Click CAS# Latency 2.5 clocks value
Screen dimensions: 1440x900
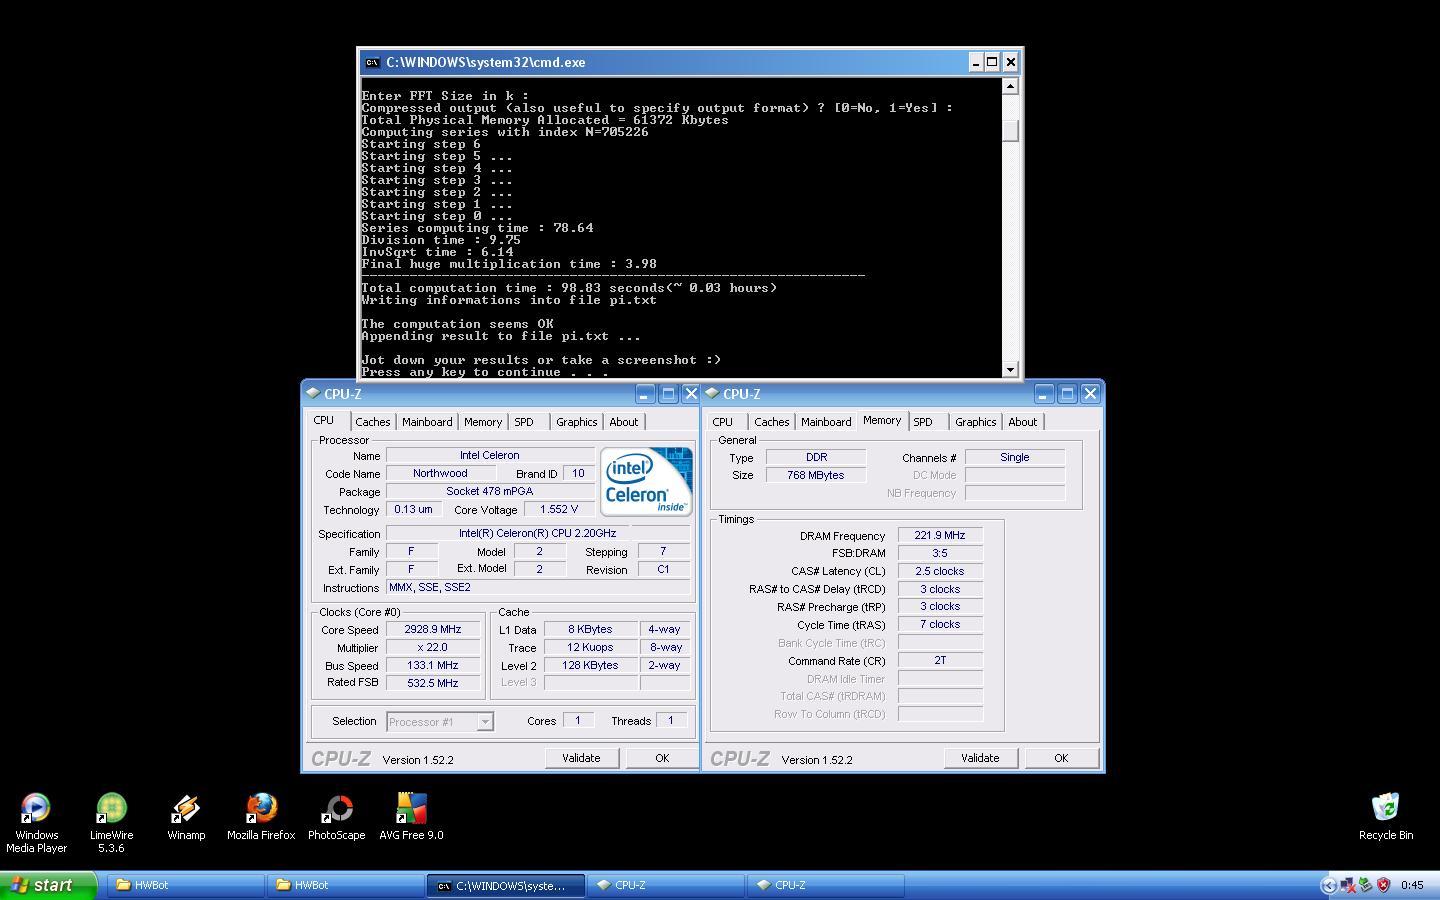[x=940, y=571]
